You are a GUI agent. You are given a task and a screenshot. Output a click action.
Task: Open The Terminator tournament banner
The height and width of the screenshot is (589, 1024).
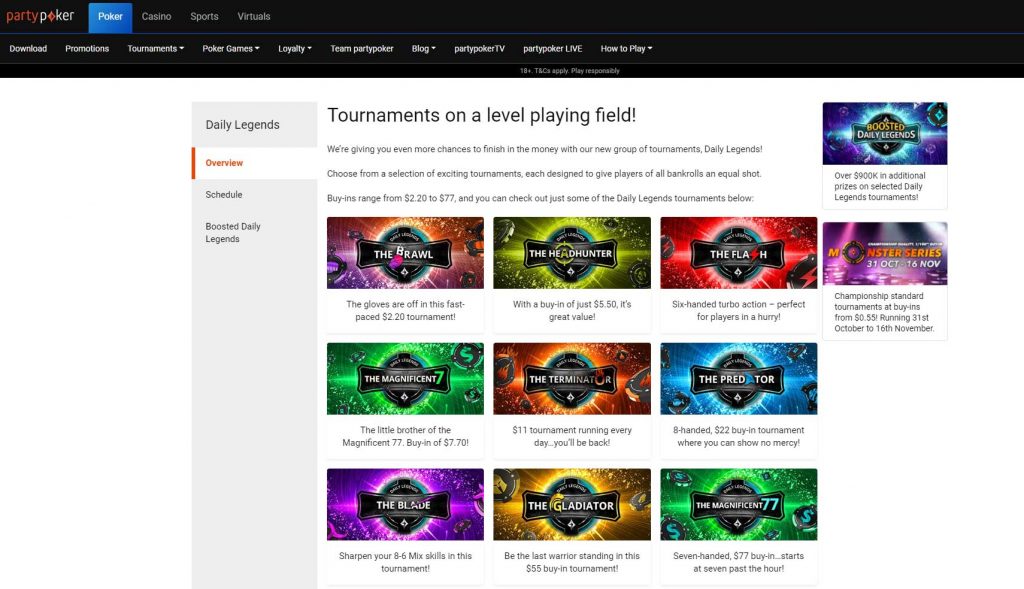click(571, 379)
